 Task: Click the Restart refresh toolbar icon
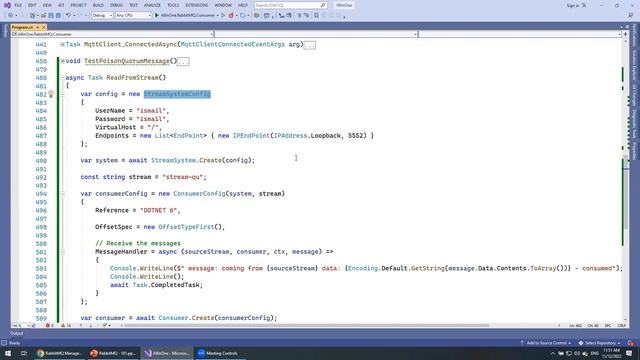point(243,16)
